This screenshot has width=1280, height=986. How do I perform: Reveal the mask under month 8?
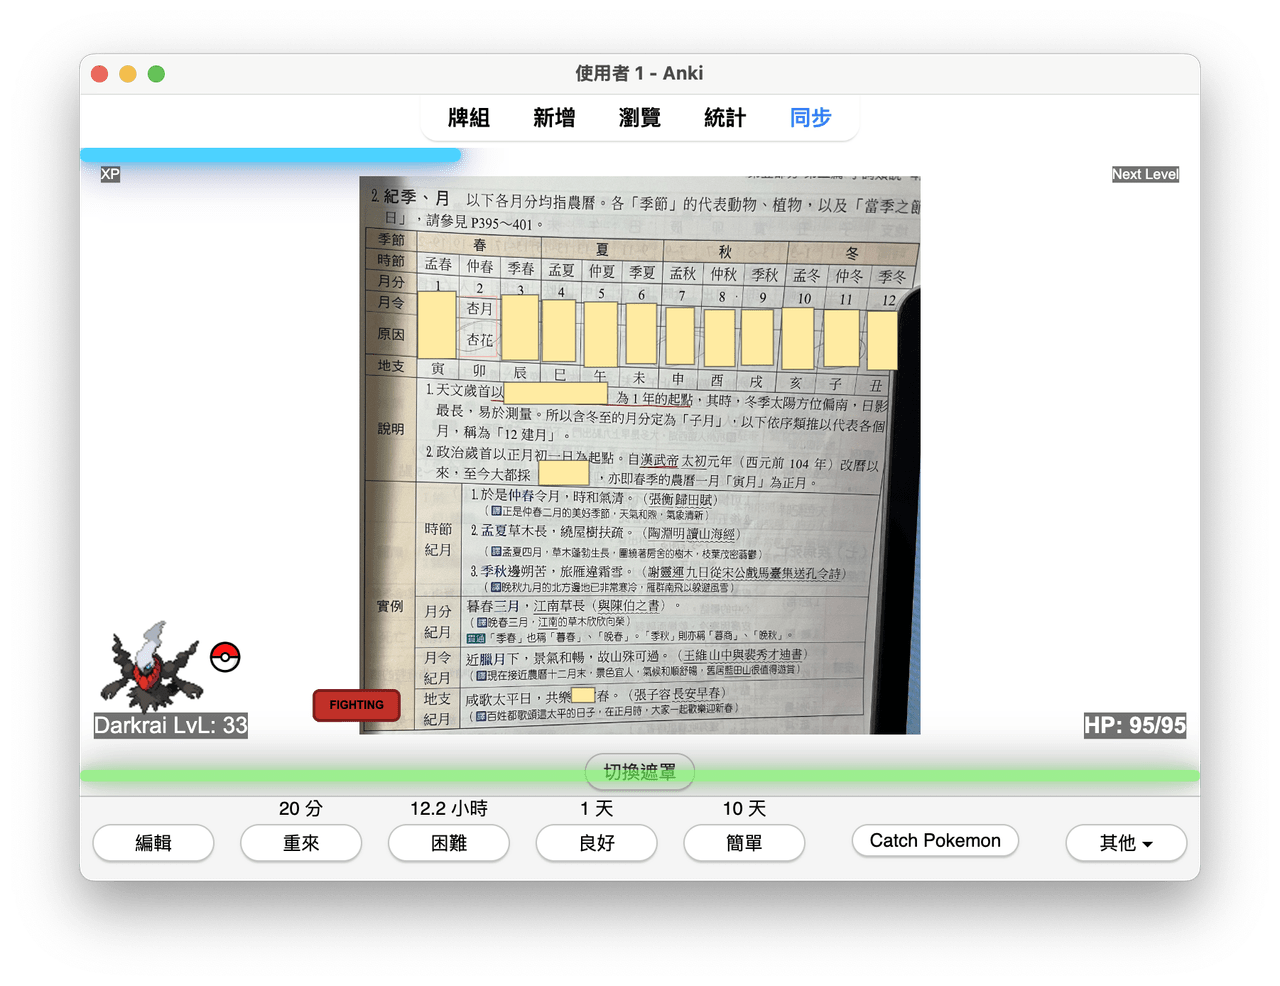[x=719, y=337]
